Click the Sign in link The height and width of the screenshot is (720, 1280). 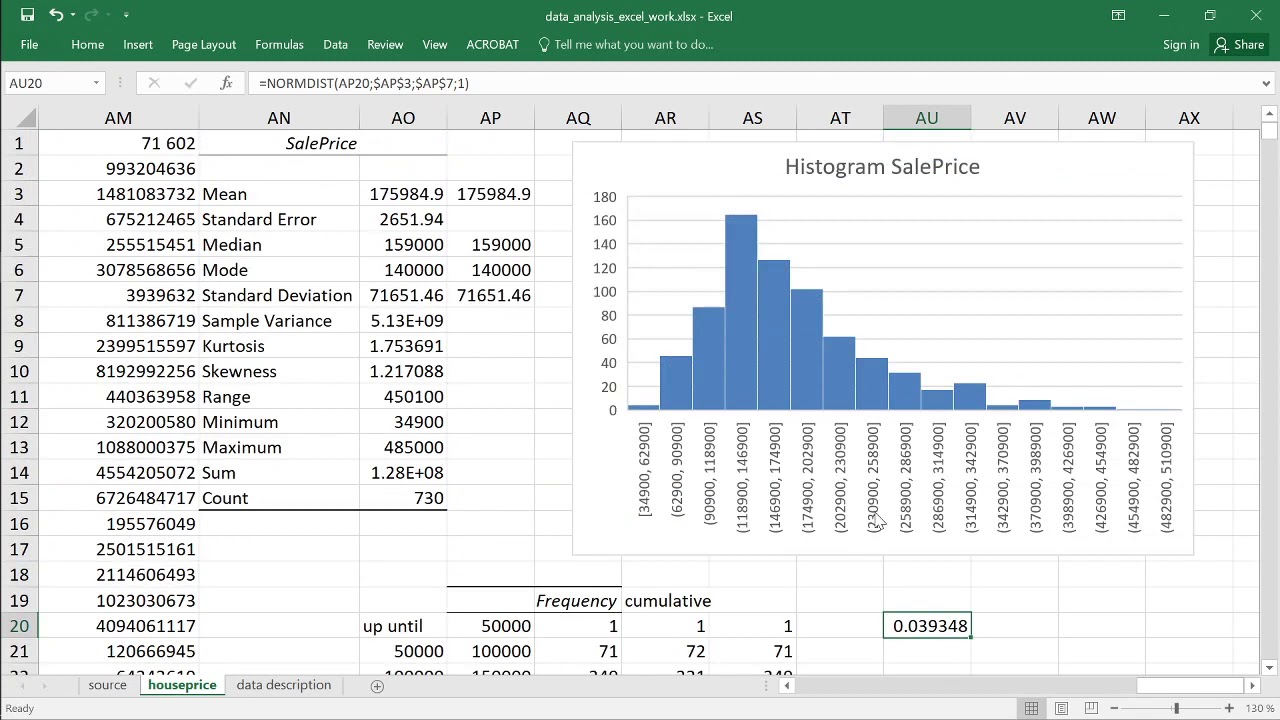1181,44
